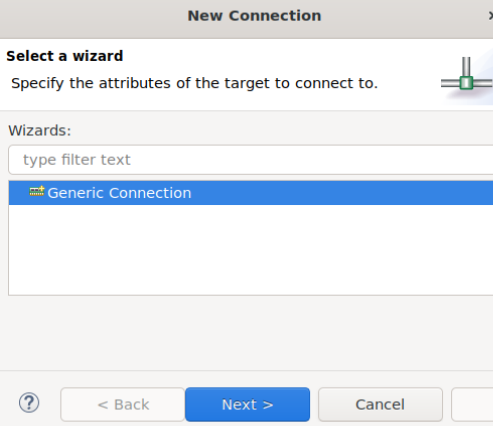Select the Generic Connection entry
Viewport: 493px width, 426px height.
click(x=251, y=193)
